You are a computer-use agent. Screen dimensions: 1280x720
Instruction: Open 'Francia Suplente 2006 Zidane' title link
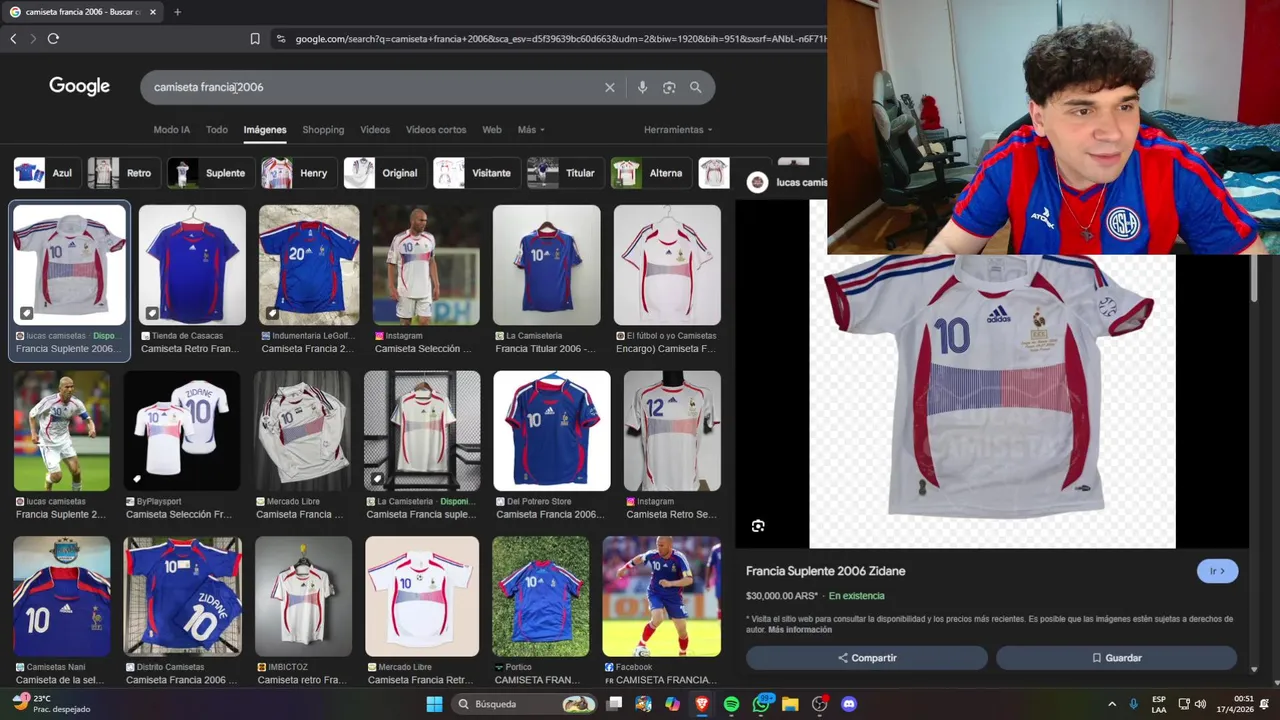pos(825,571)
